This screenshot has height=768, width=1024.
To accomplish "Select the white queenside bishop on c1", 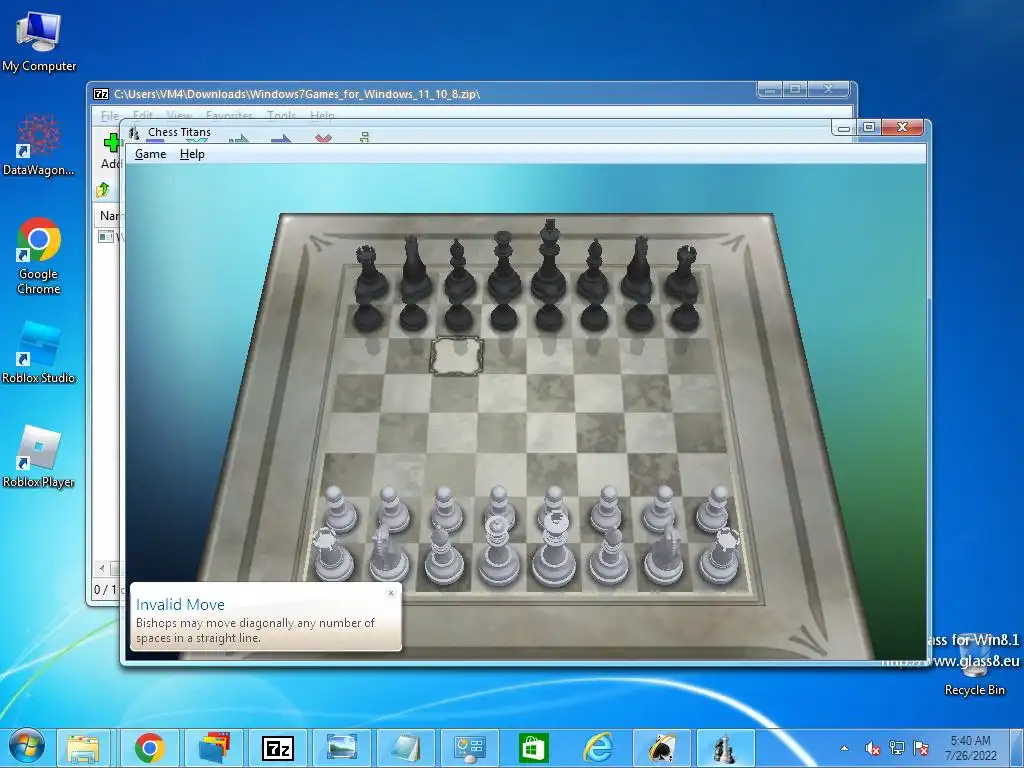I will point(444,556).
